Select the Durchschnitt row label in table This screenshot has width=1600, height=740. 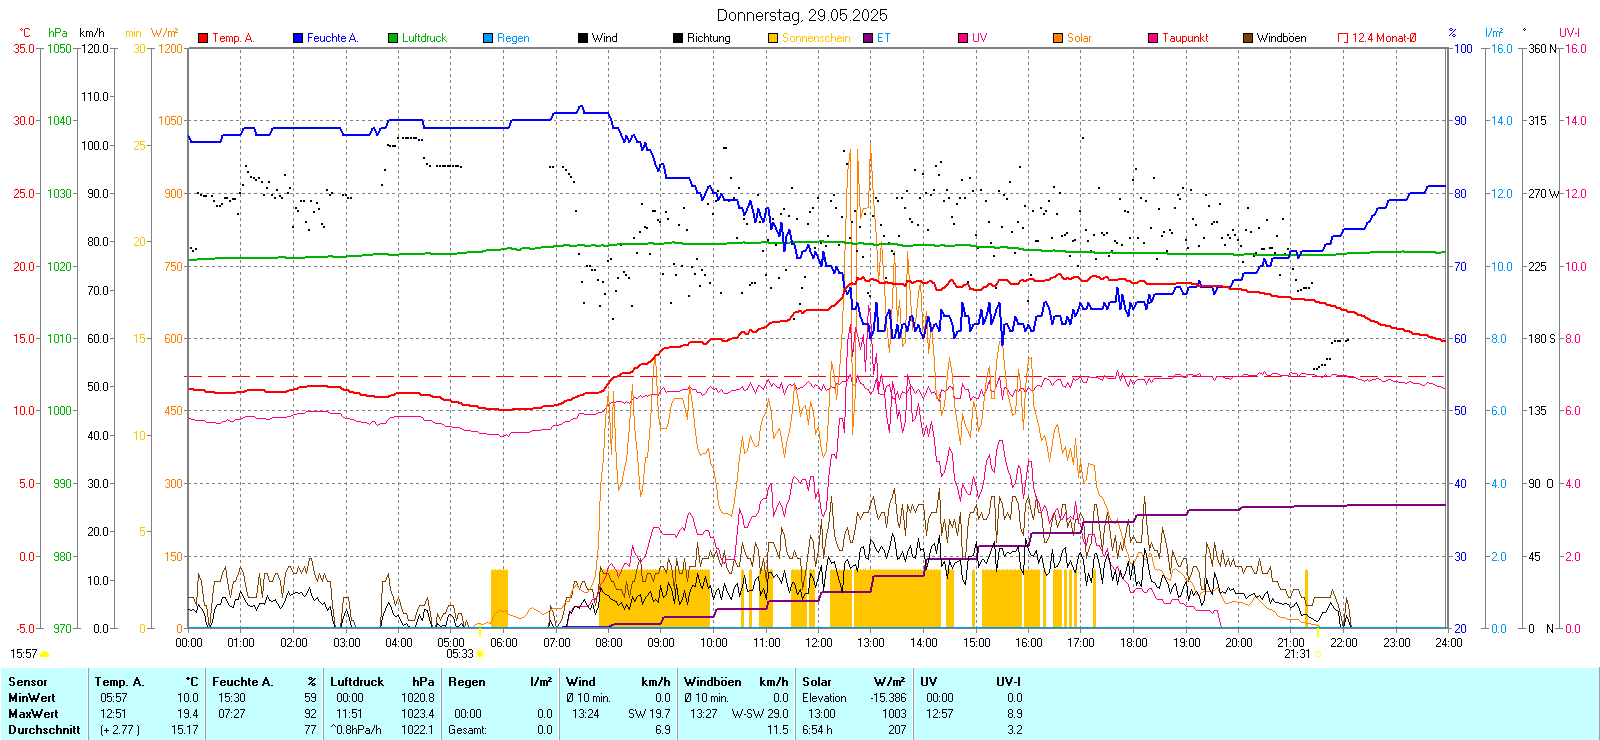[44, 730]
